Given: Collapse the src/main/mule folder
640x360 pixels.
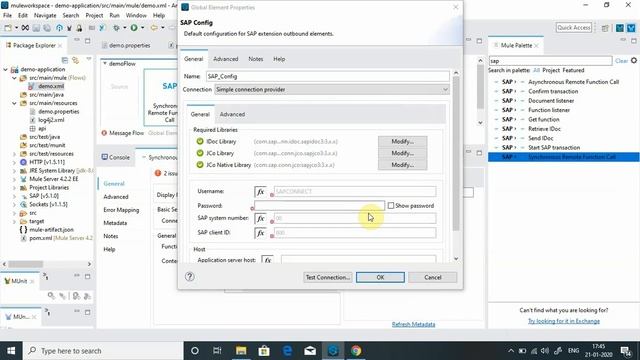Looking at the screenshot, I should click(x=14, y=78).
